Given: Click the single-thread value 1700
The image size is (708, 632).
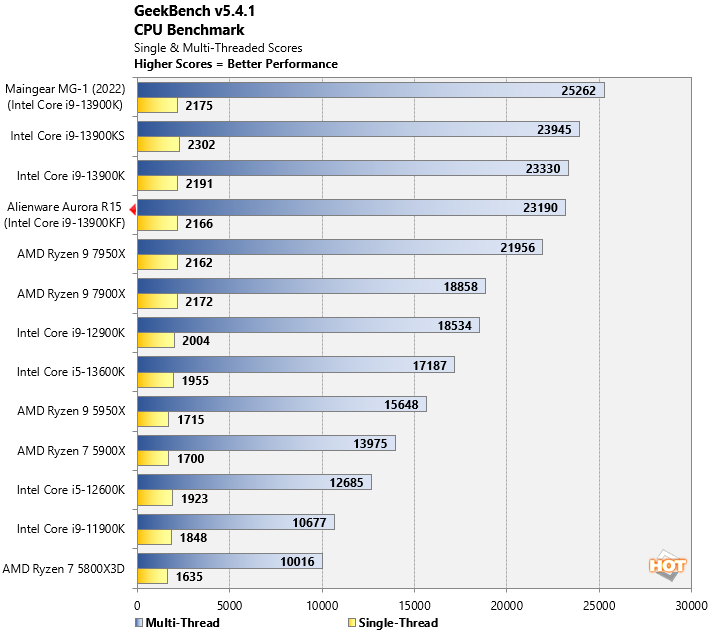Looking at the screenshot, I should 191,459.
